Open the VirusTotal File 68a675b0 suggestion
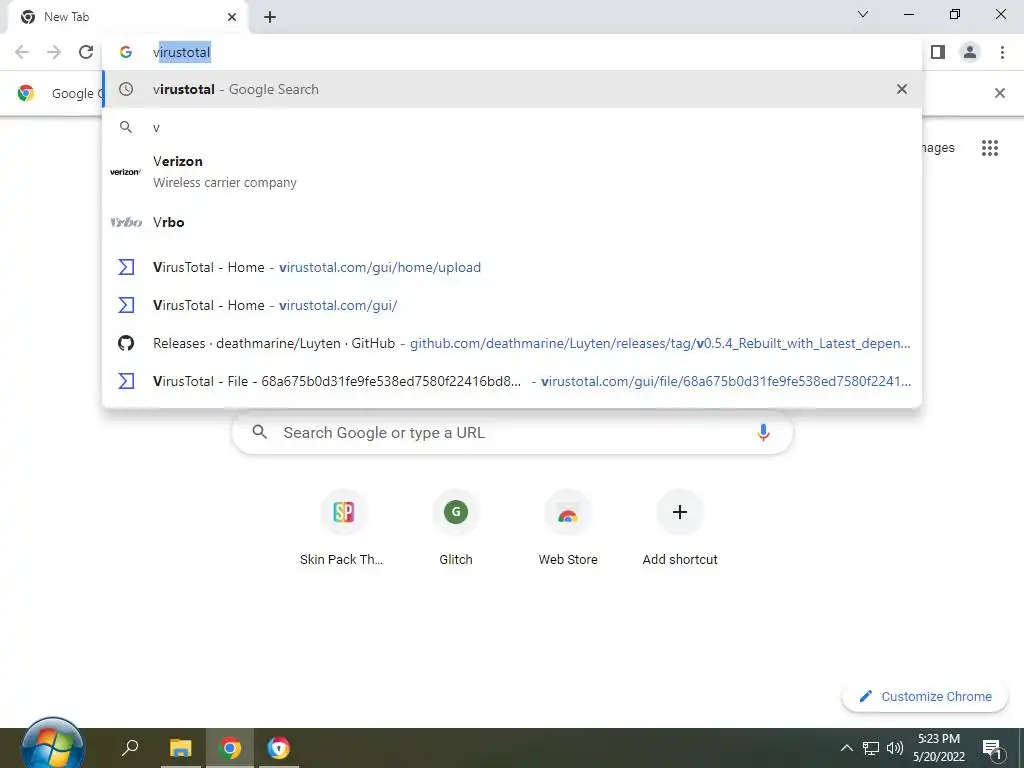The image size is (1024, 768). pyautogui.click(x=512, y=381)
